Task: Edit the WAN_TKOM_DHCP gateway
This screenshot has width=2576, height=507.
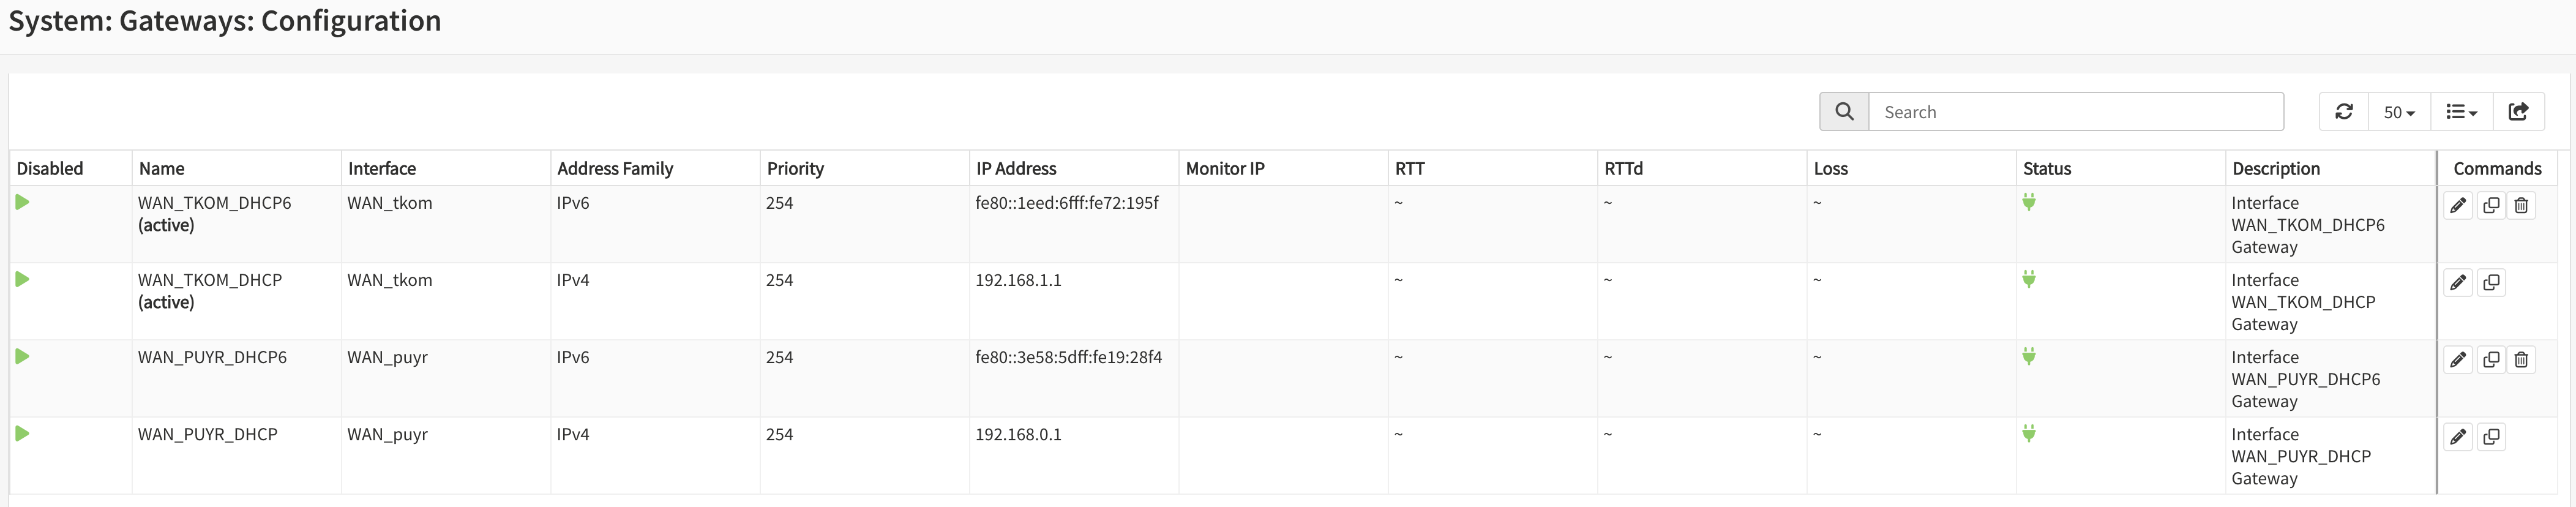Action: tap(2457, 283)
